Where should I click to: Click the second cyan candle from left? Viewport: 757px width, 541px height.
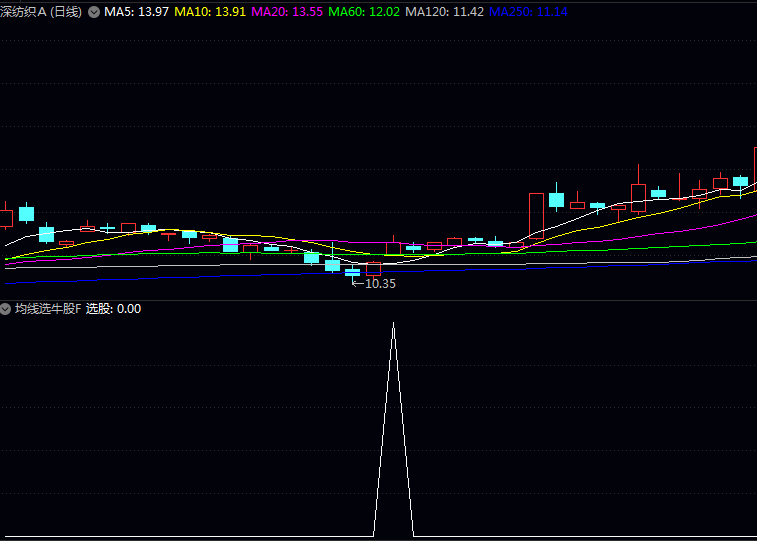(x=46, y=234)
